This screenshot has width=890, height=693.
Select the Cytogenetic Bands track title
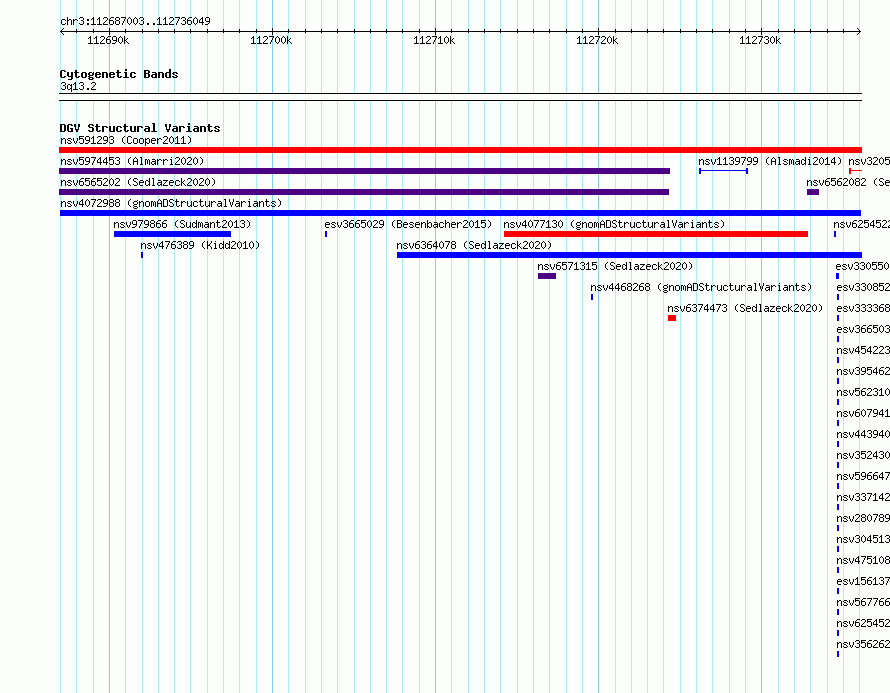119,74
